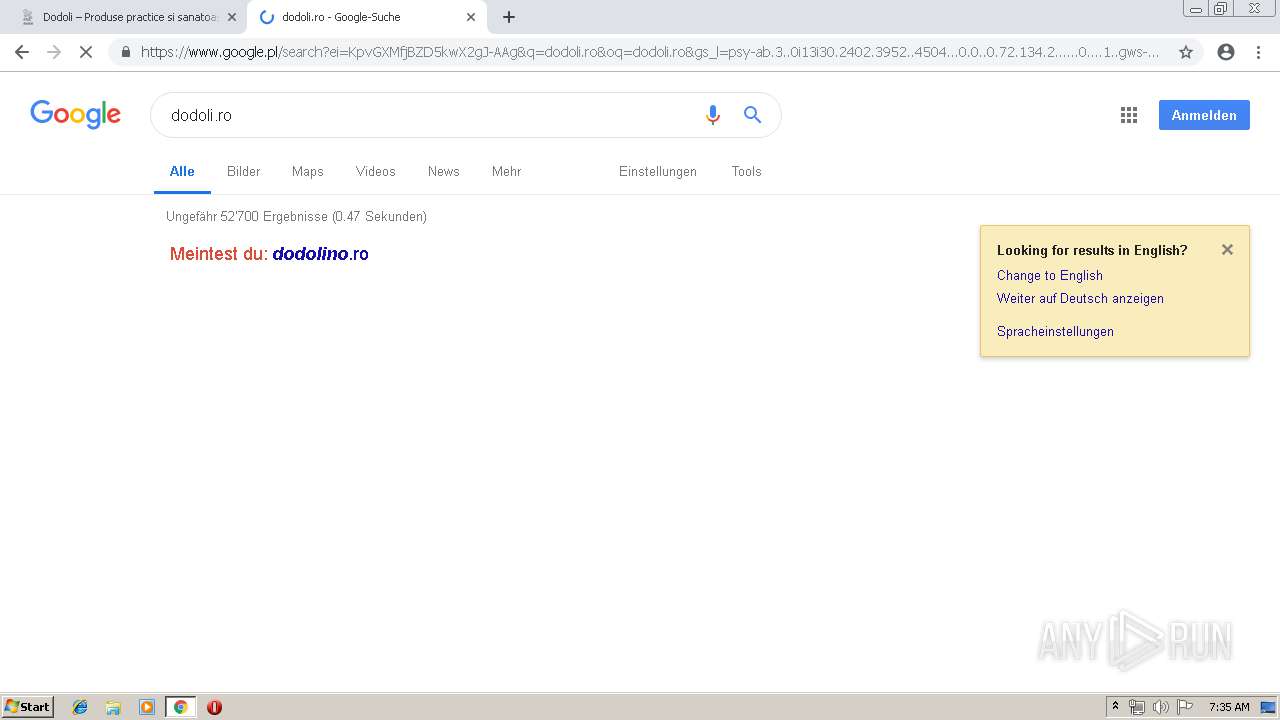Close the Dodoli – Produse practice tab
This screenshot has height=720, width=1280.
tap(232, 17)
